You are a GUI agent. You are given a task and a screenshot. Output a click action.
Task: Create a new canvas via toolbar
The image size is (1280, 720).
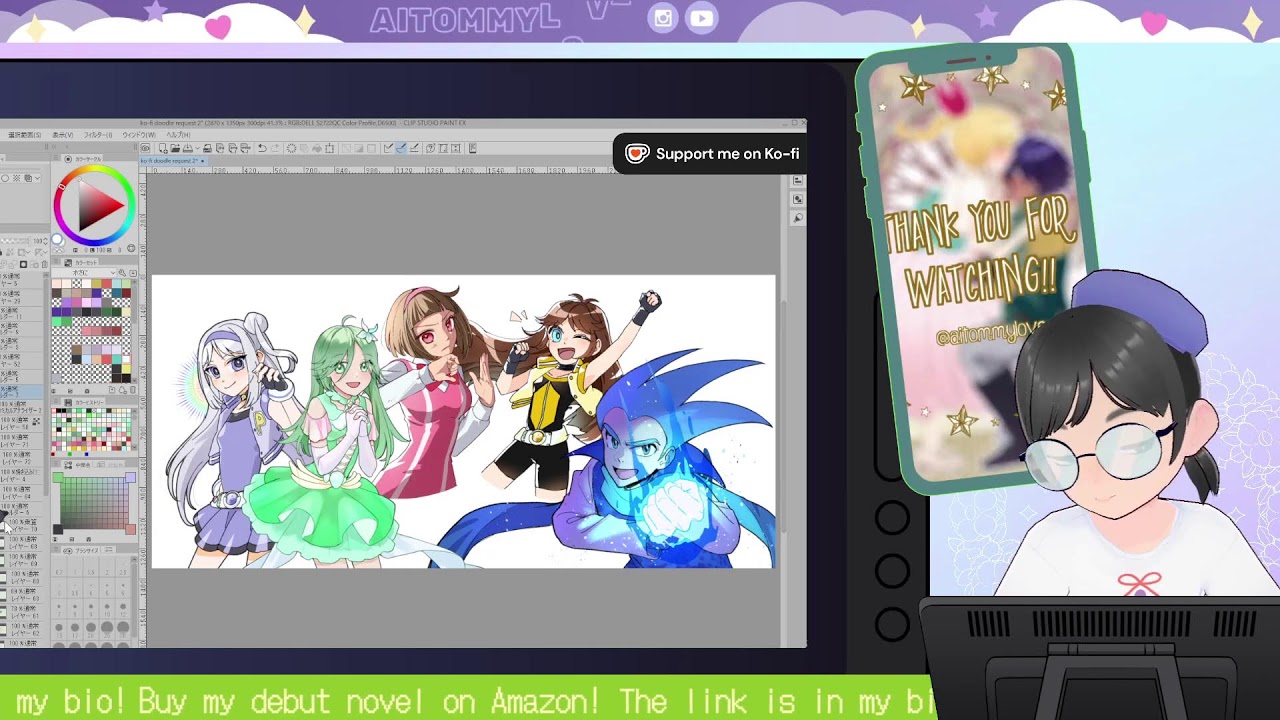(163, 148)
